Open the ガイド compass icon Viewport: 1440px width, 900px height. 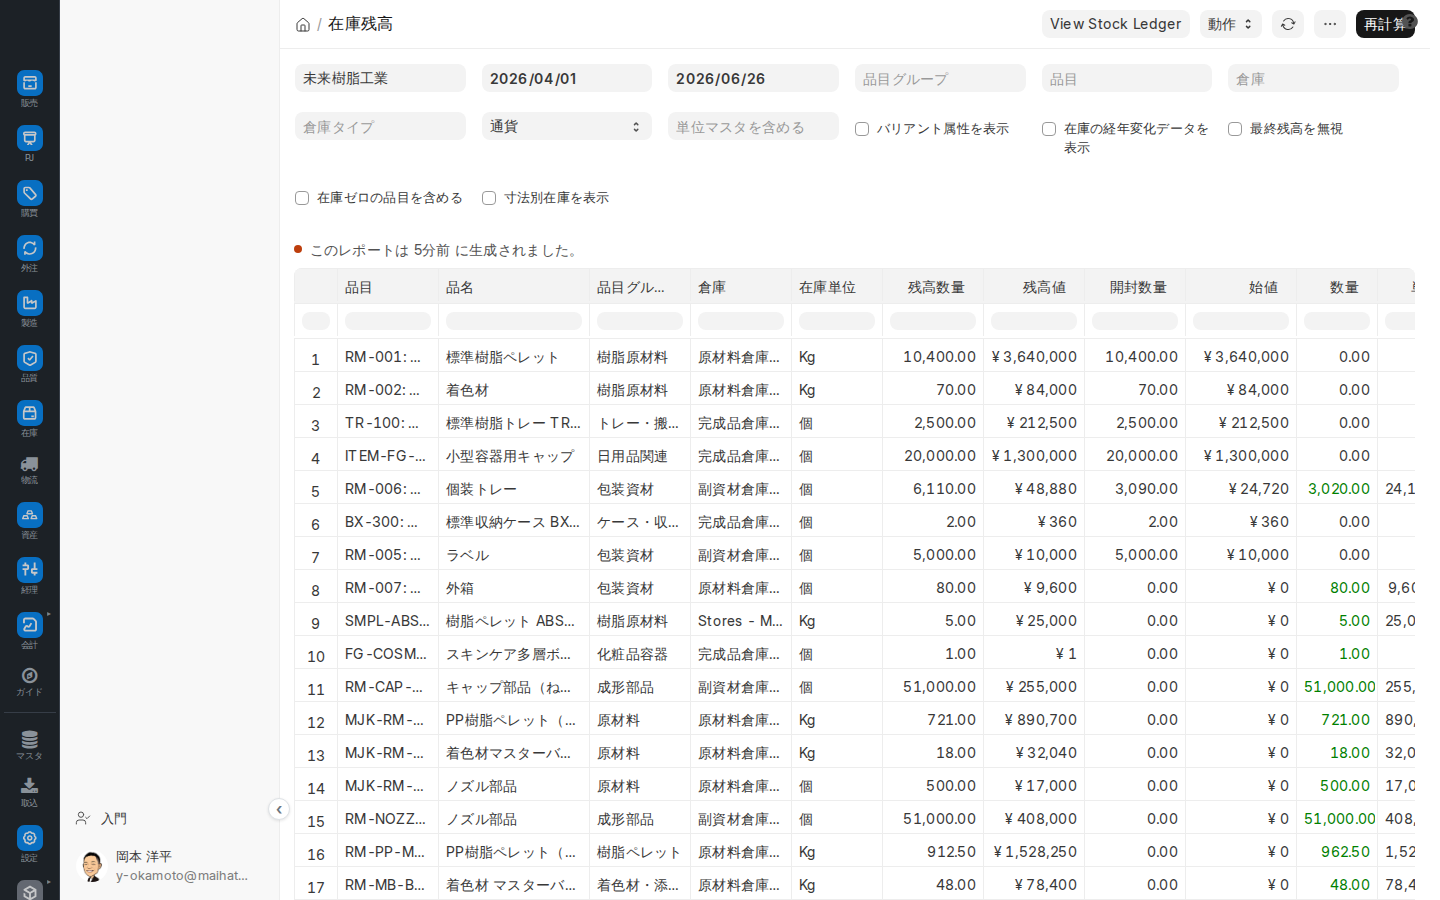pos(30,676)
